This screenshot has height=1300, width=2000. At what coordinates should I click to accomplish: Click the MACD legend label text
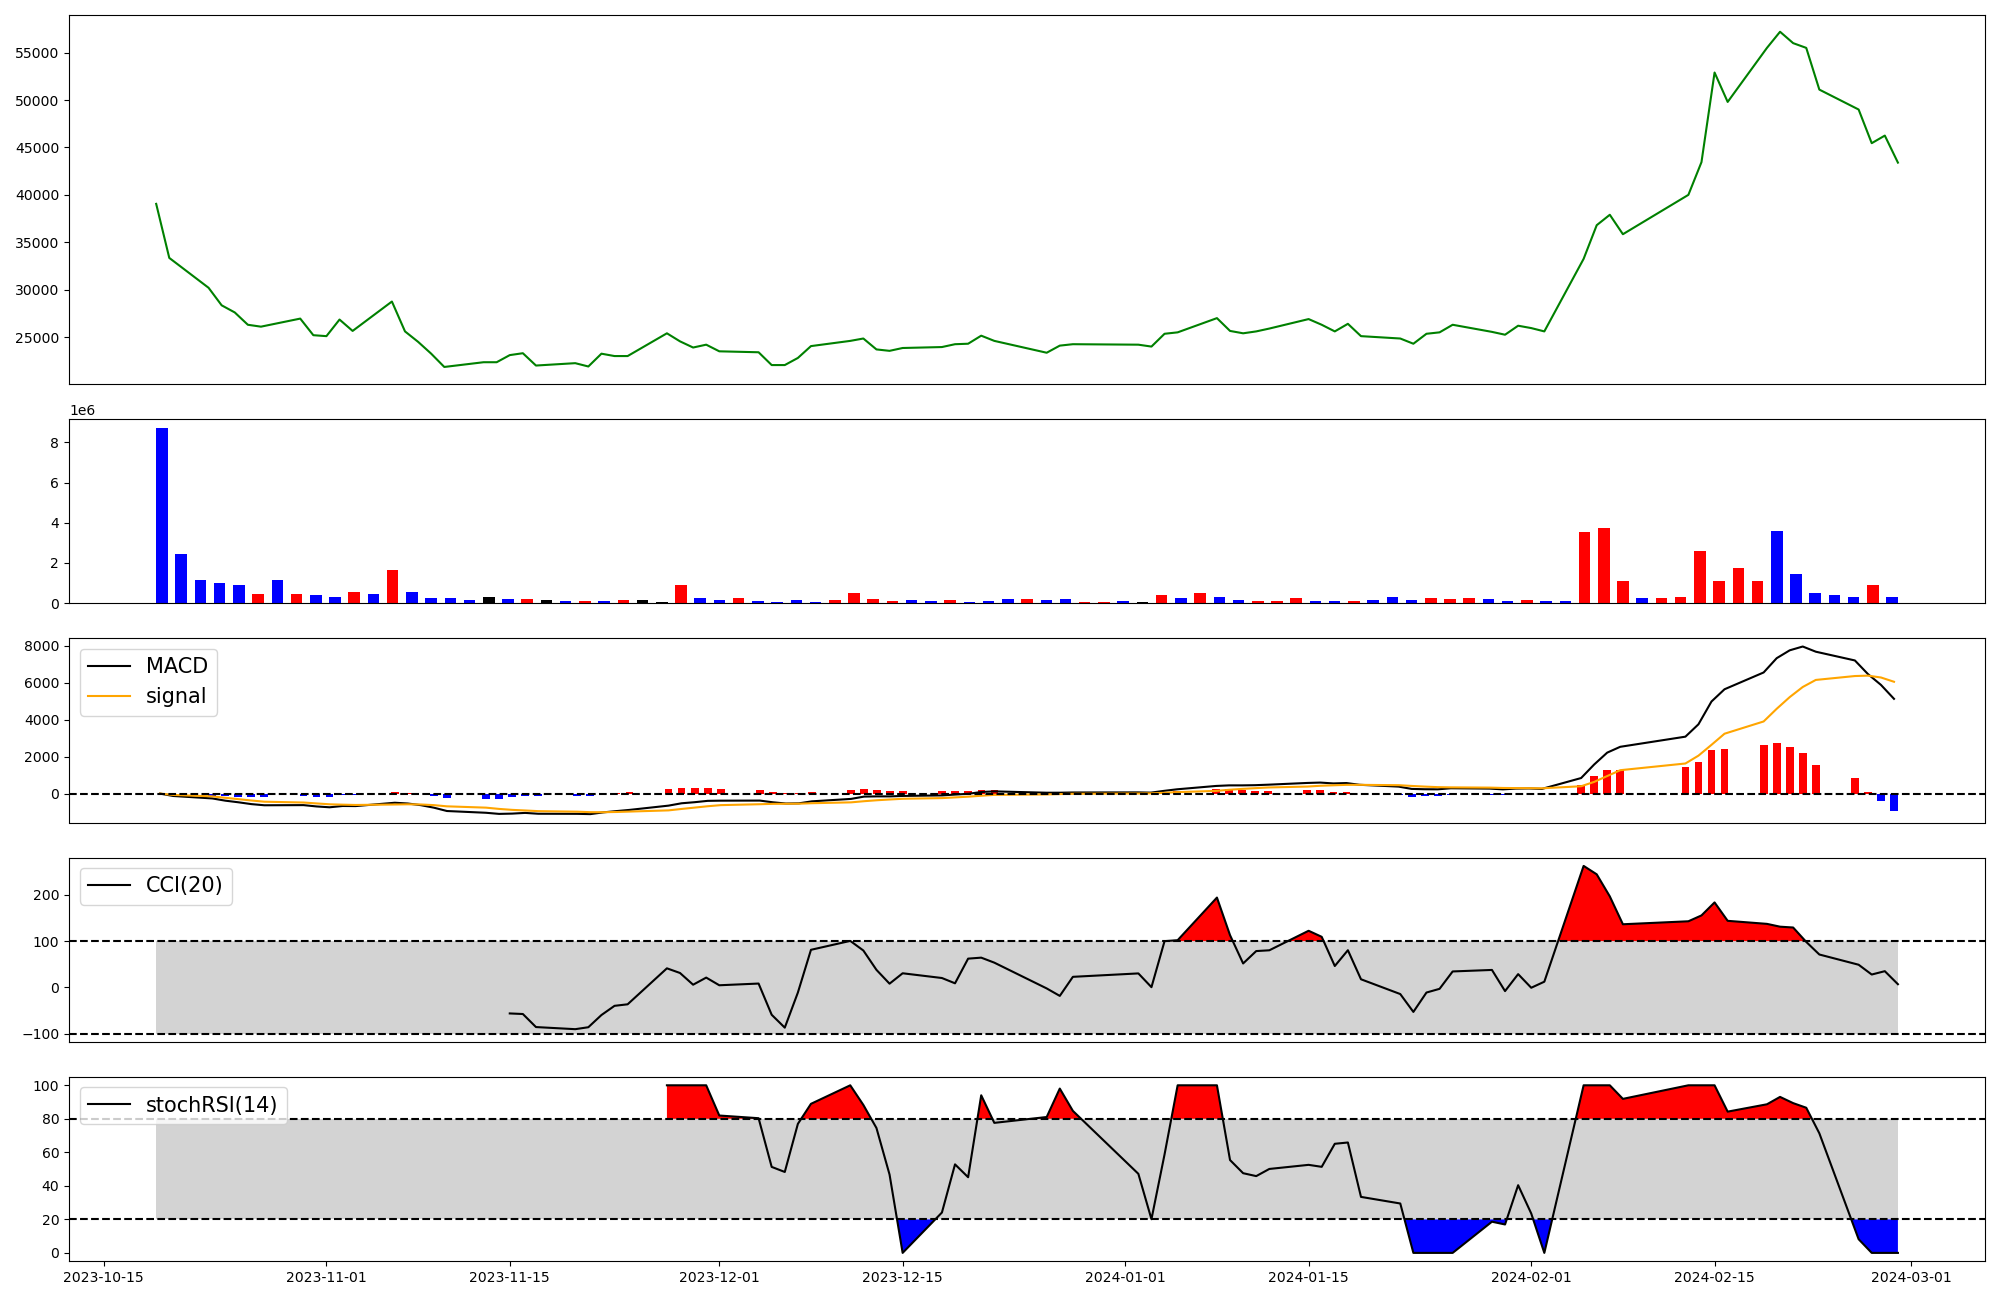[x=176, y=666]
